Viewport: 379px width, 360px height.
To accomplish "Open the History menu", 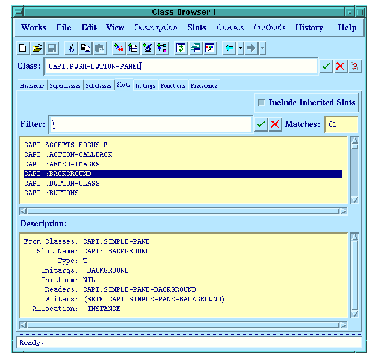I will pos(309,27).
